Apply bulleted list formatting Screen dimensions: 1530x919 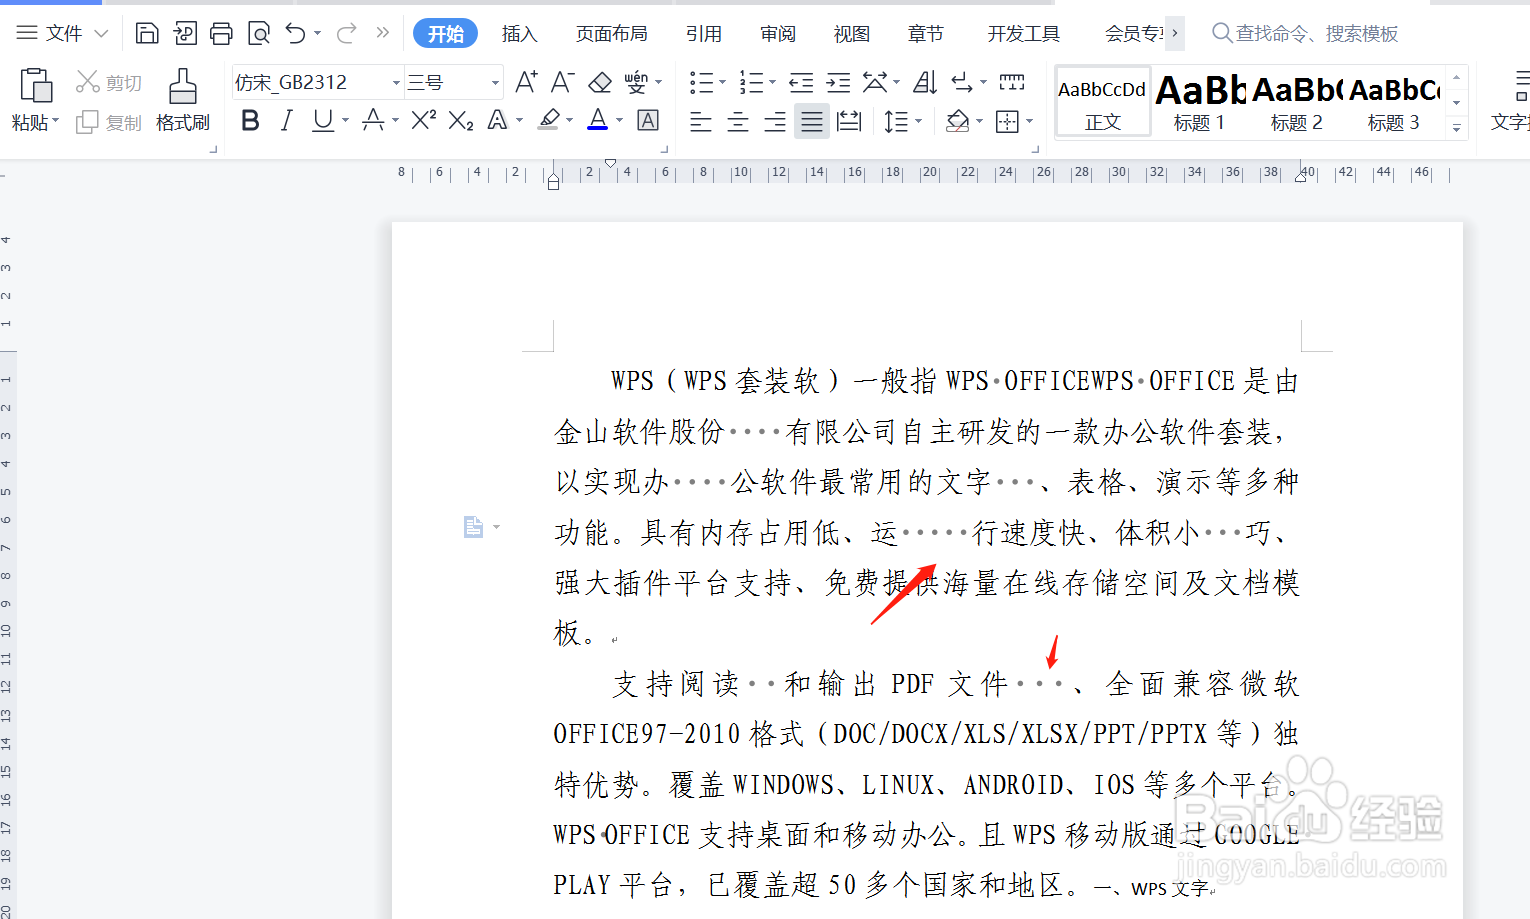pyautogui.click(x=702, y=82)
